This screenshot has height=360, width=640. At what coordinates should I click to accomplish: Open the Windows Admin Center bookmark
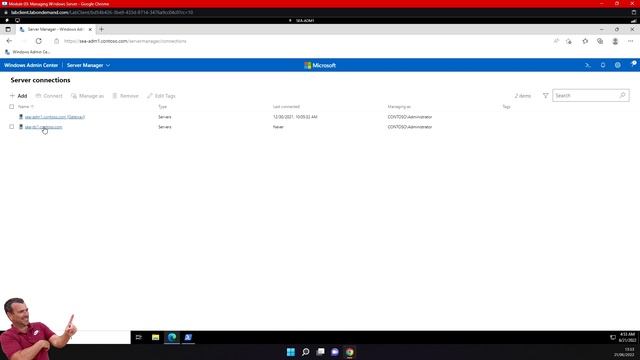coord(27,52)
